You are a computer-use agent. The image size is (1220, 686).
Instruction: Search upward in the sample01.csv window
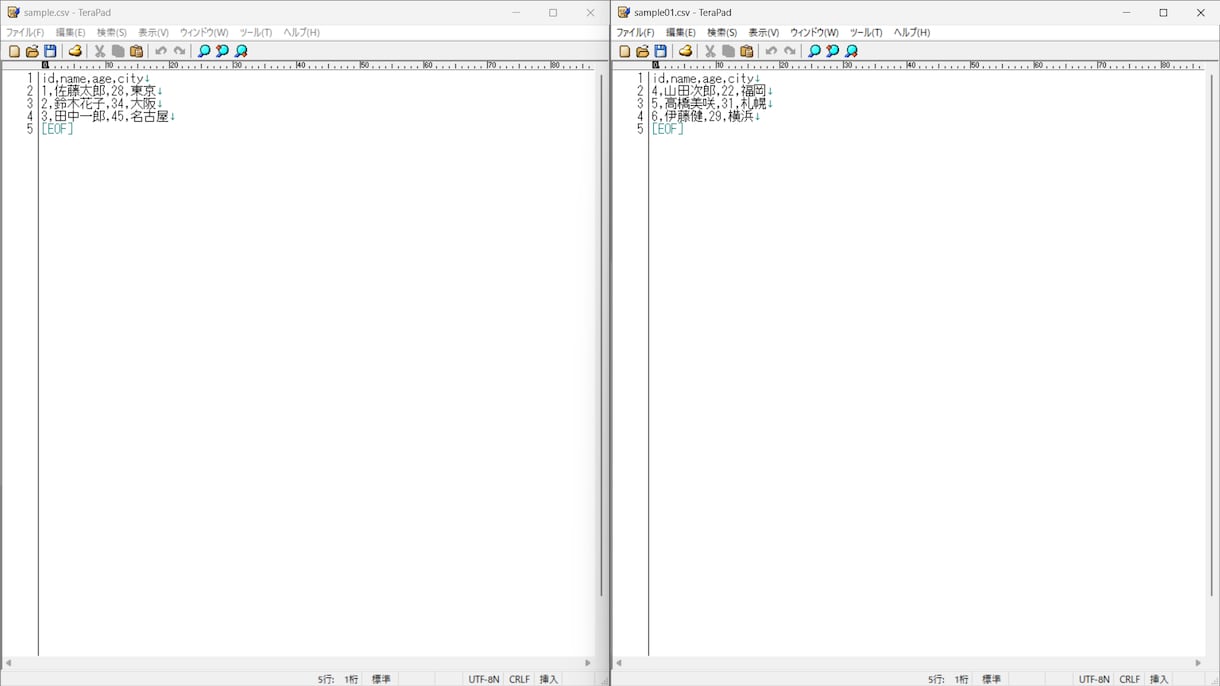832,51
